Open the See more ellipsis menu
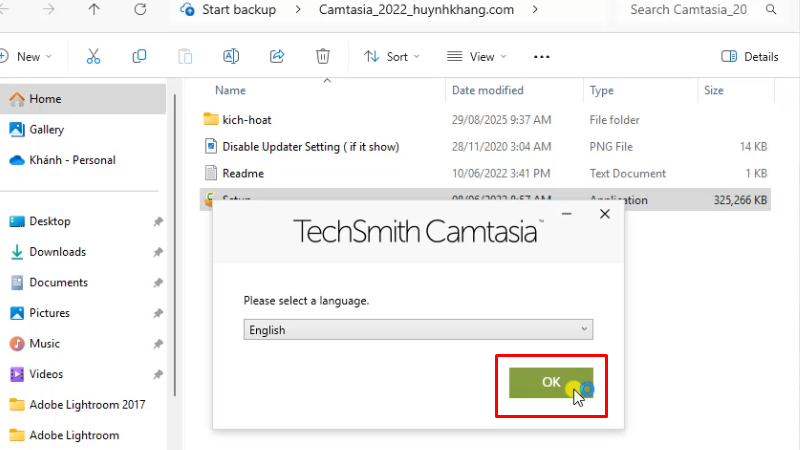 (541, 57)
